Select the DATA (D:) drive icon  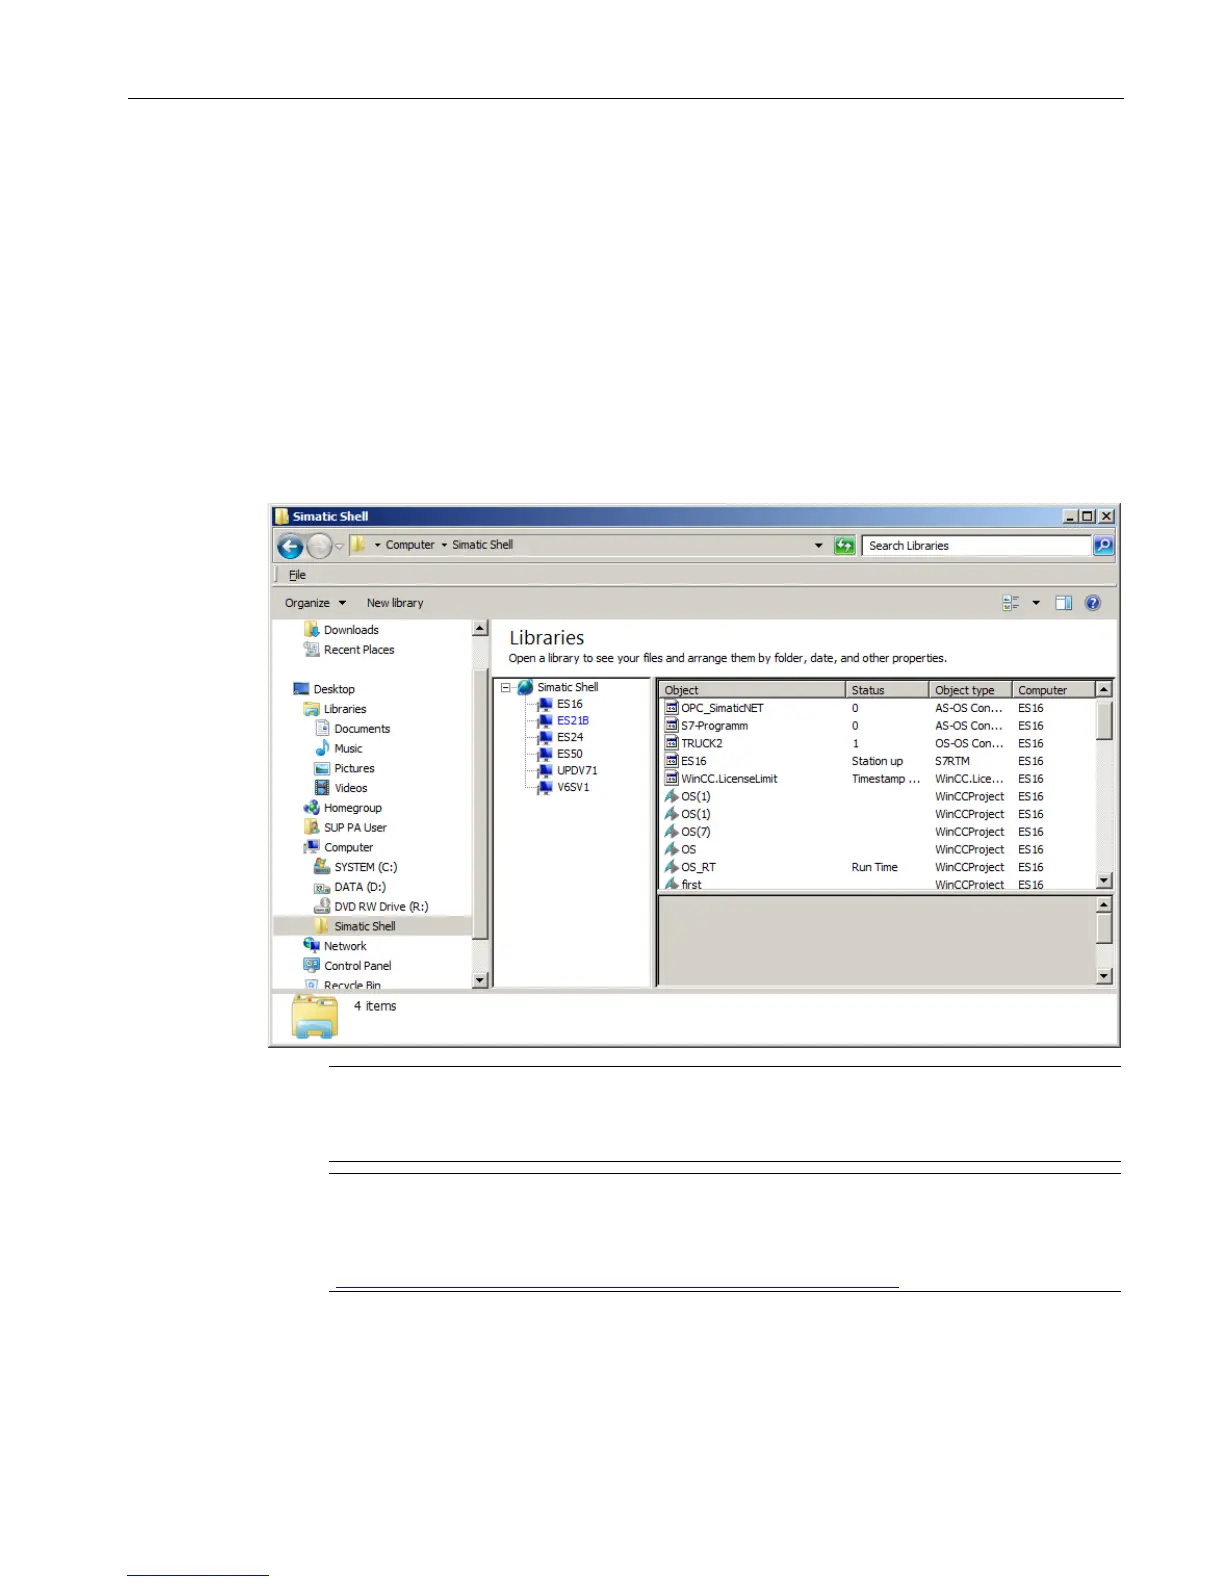click(x=322, y=887)
